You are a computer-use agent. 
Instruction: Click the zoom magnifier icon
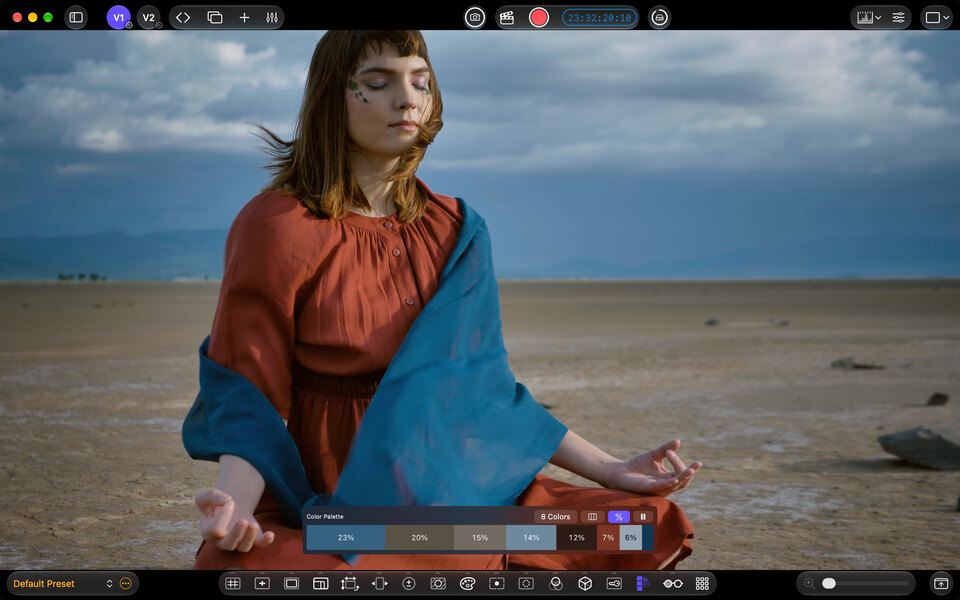click(x=809, y=583)
